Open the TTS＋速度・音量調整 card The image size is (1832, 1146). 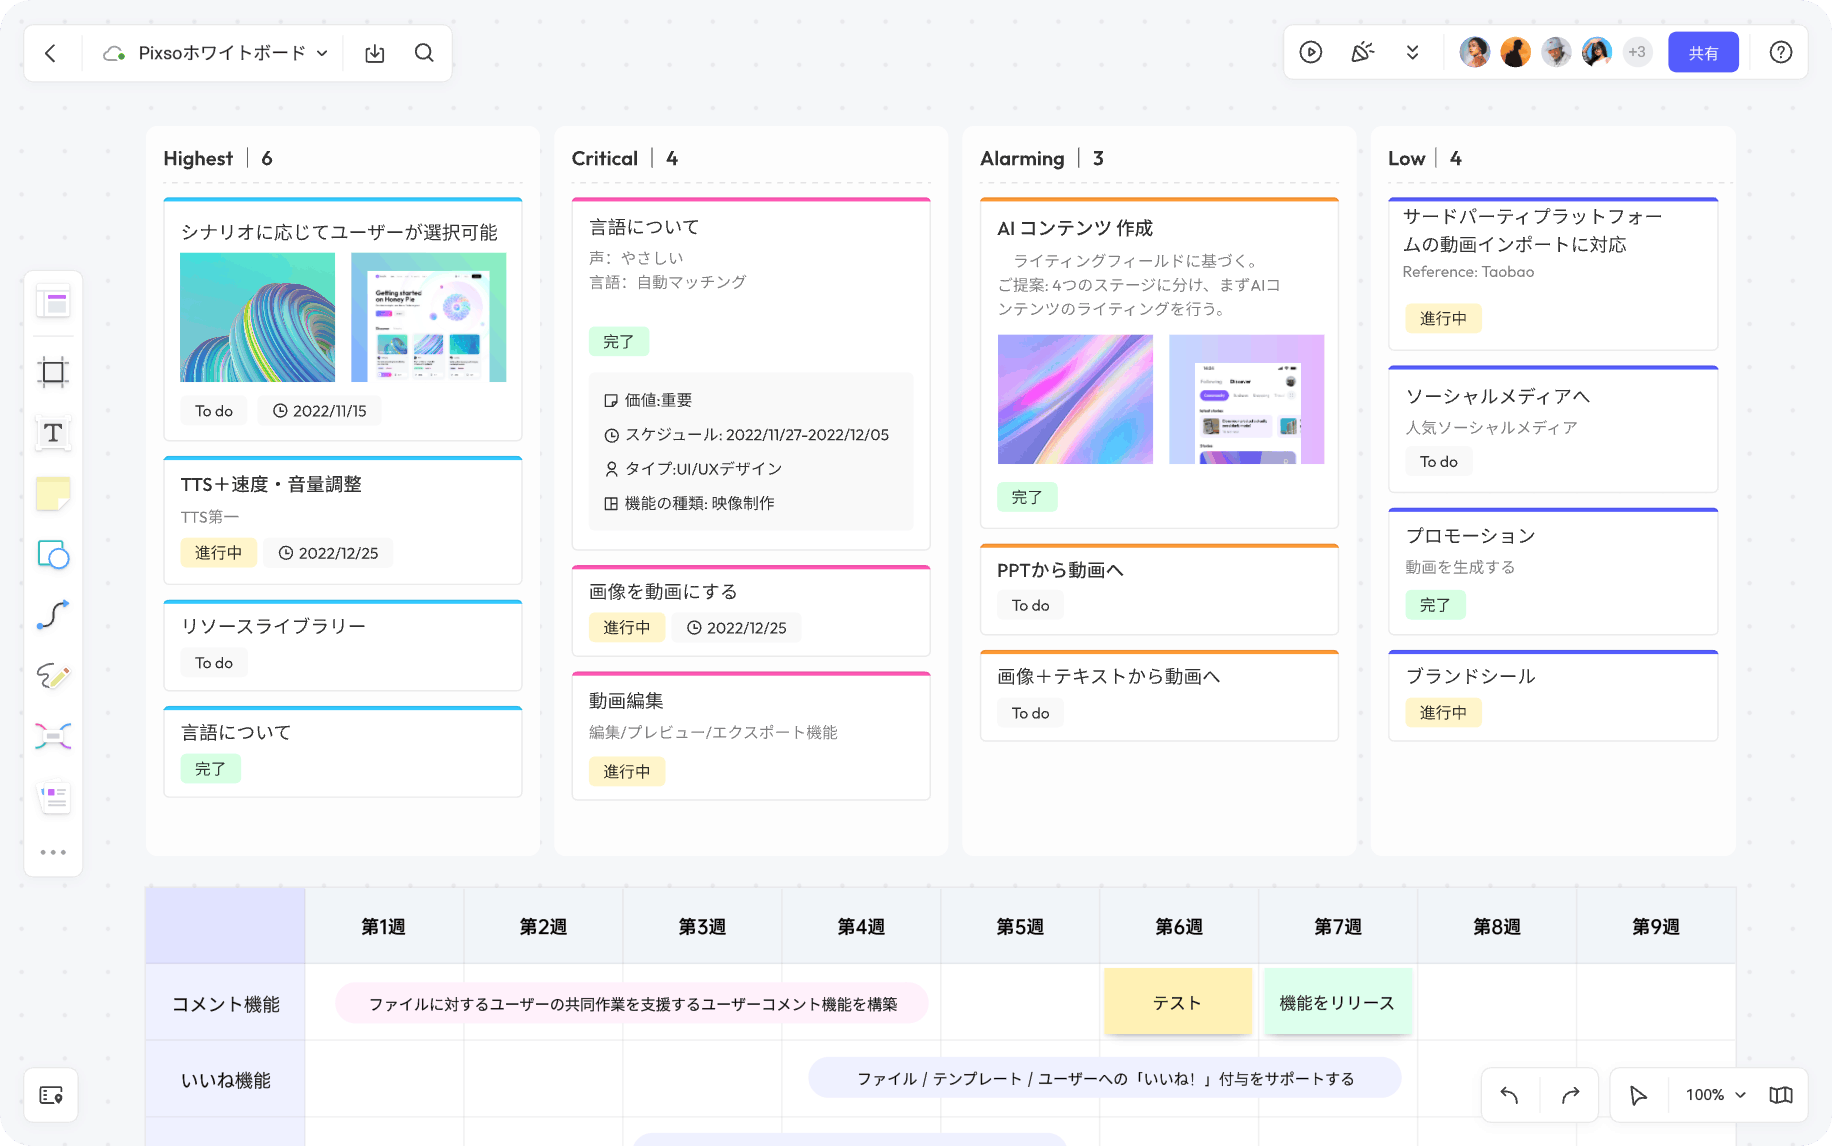(x=343, y=520)
